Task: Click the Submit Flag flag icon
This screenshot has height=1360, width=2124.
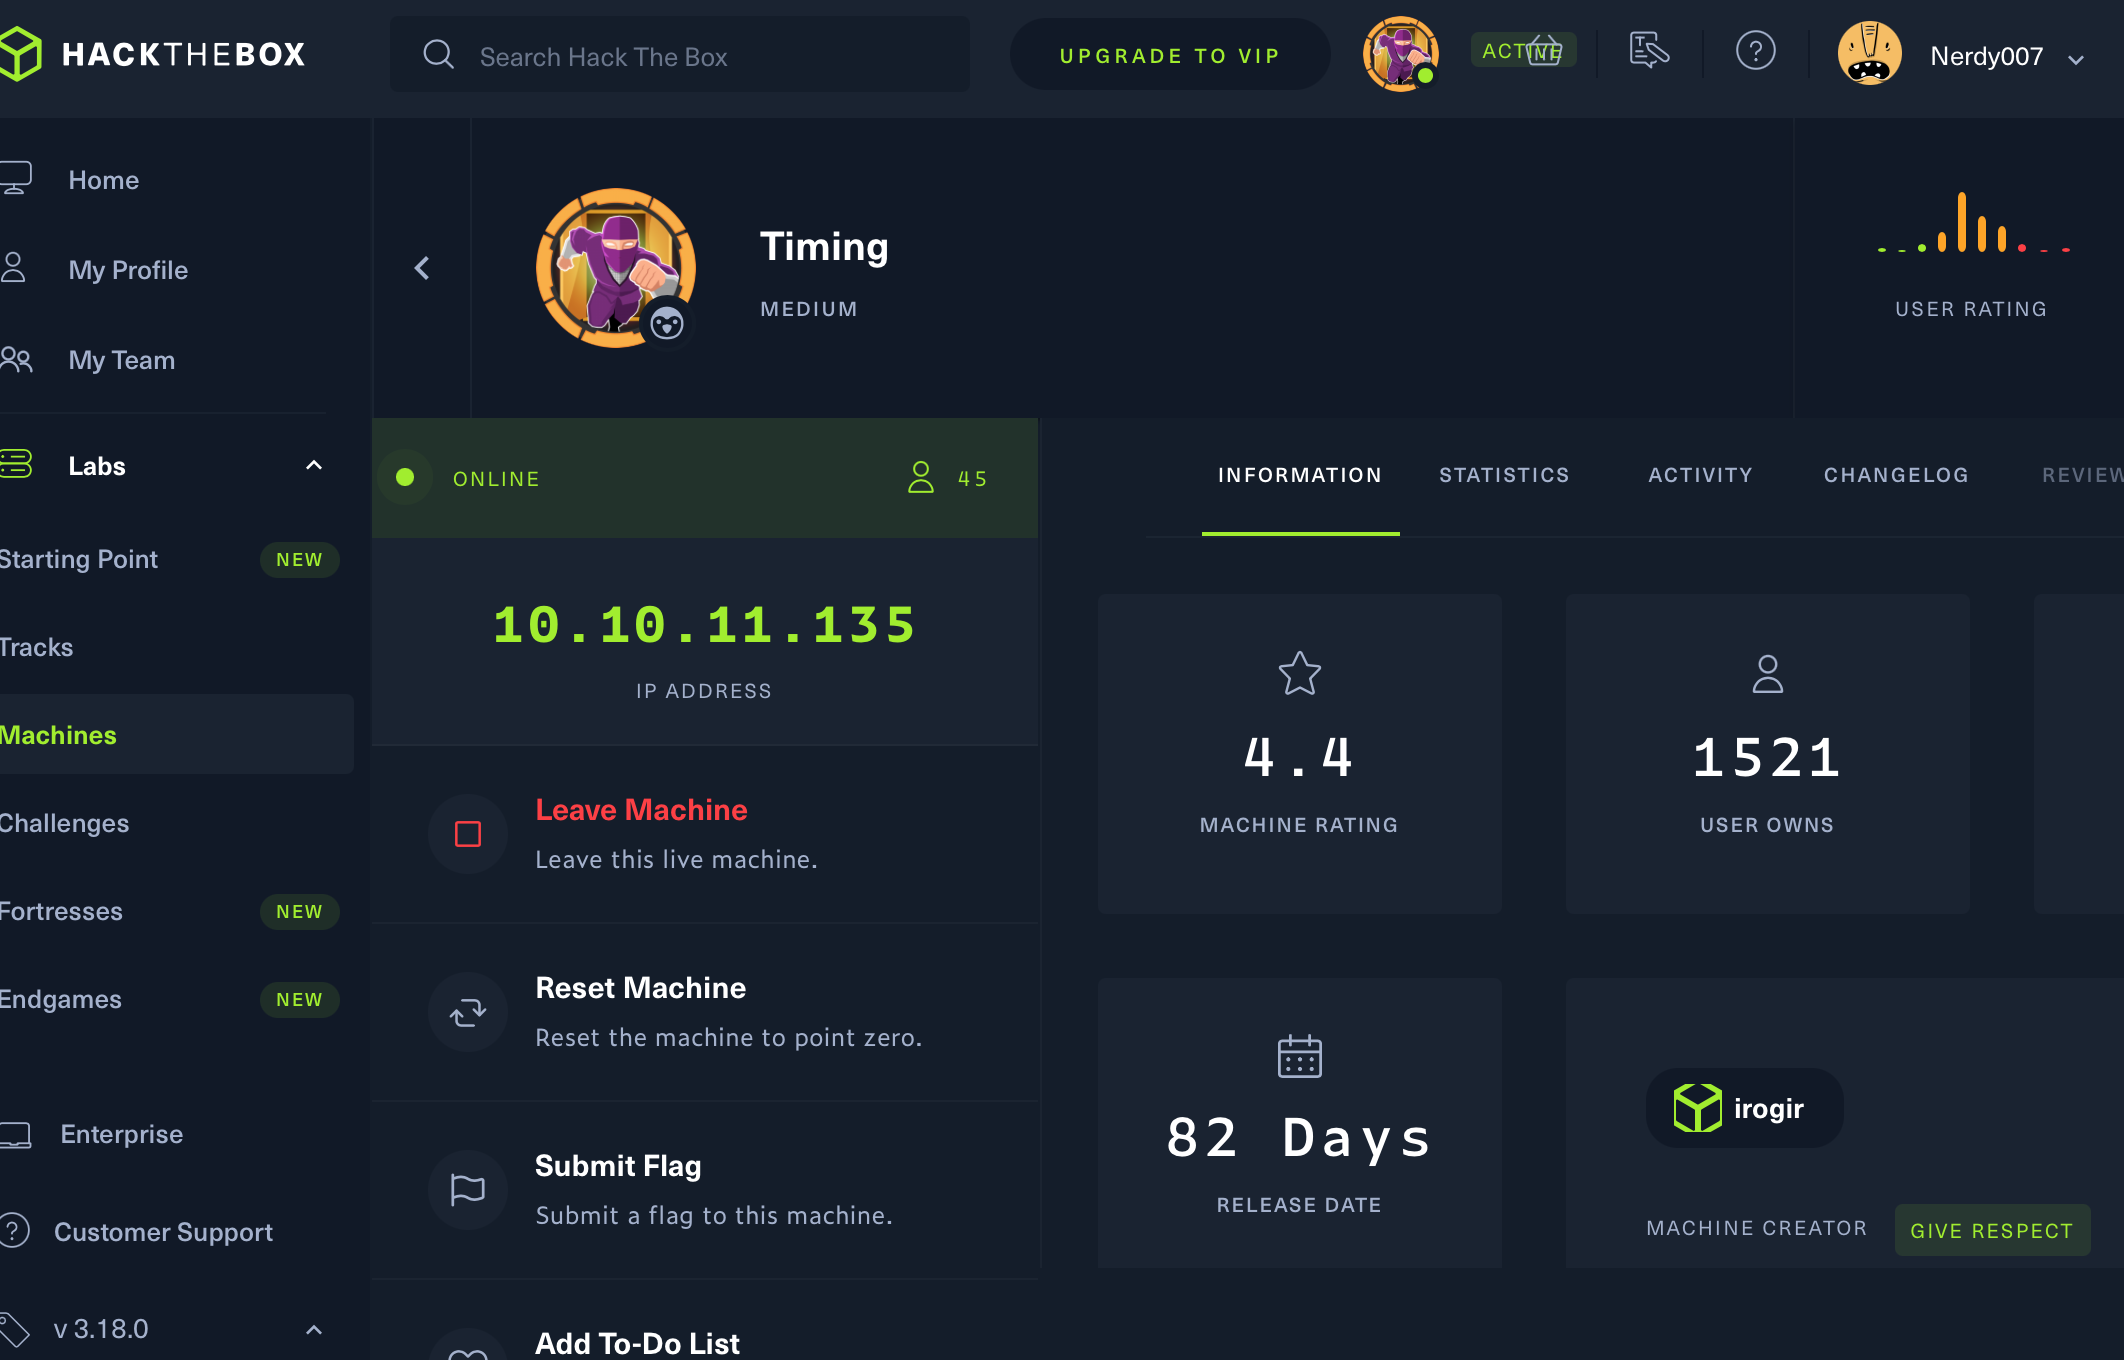Action: [468, 1190]
